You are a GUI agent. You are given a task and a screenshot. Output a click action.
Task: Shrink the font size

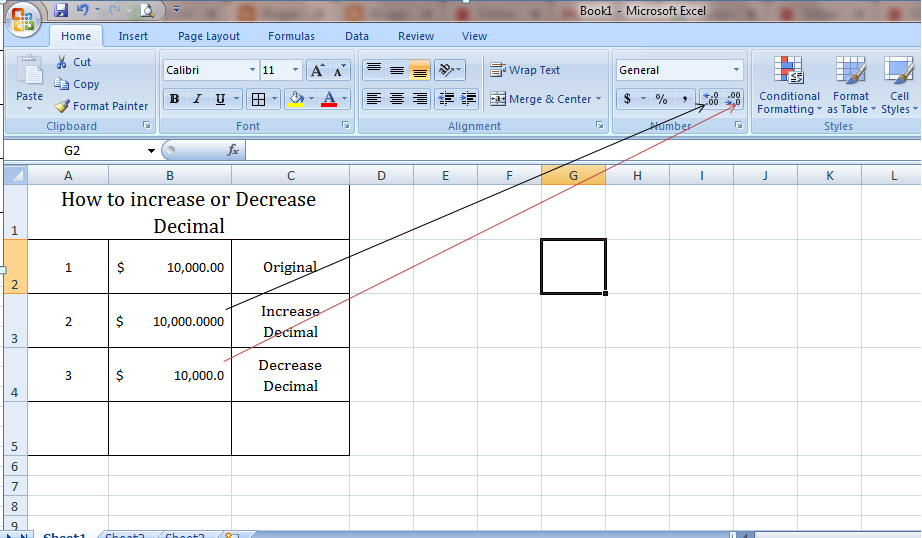[x=339, y=71]
